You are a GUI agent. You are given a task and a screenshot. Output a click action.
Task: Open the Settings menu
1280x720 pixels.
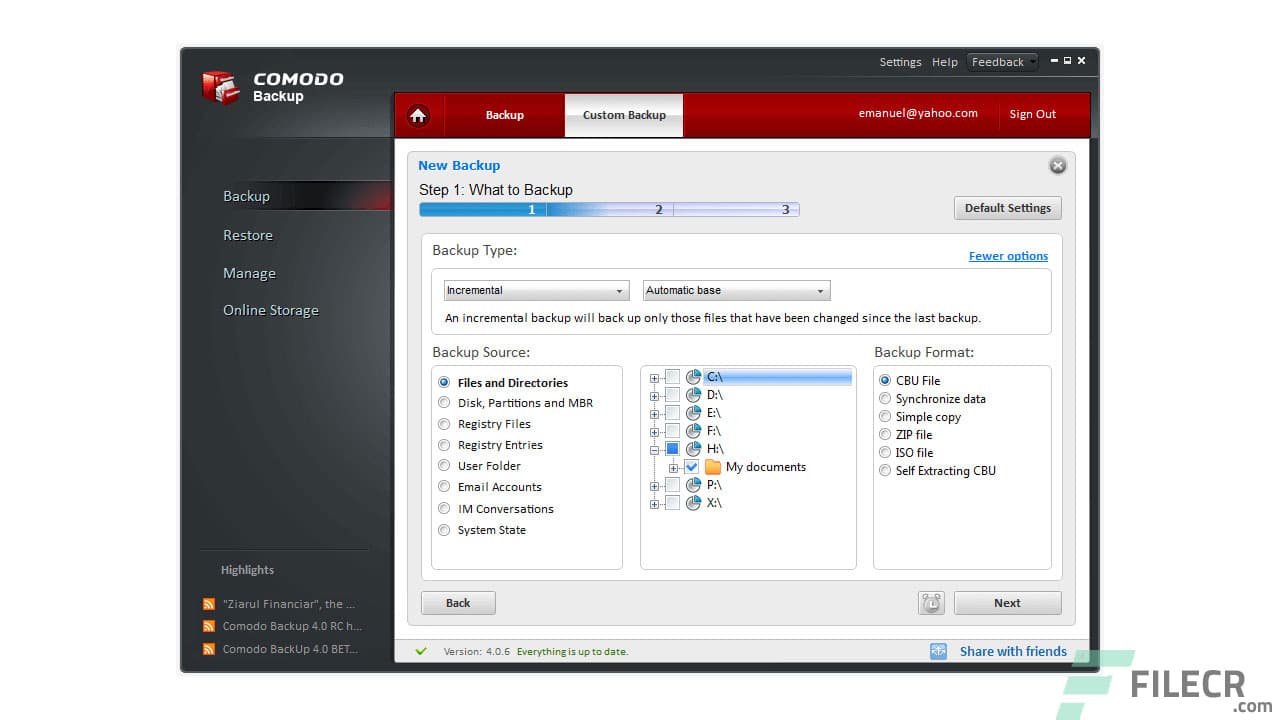900,61
